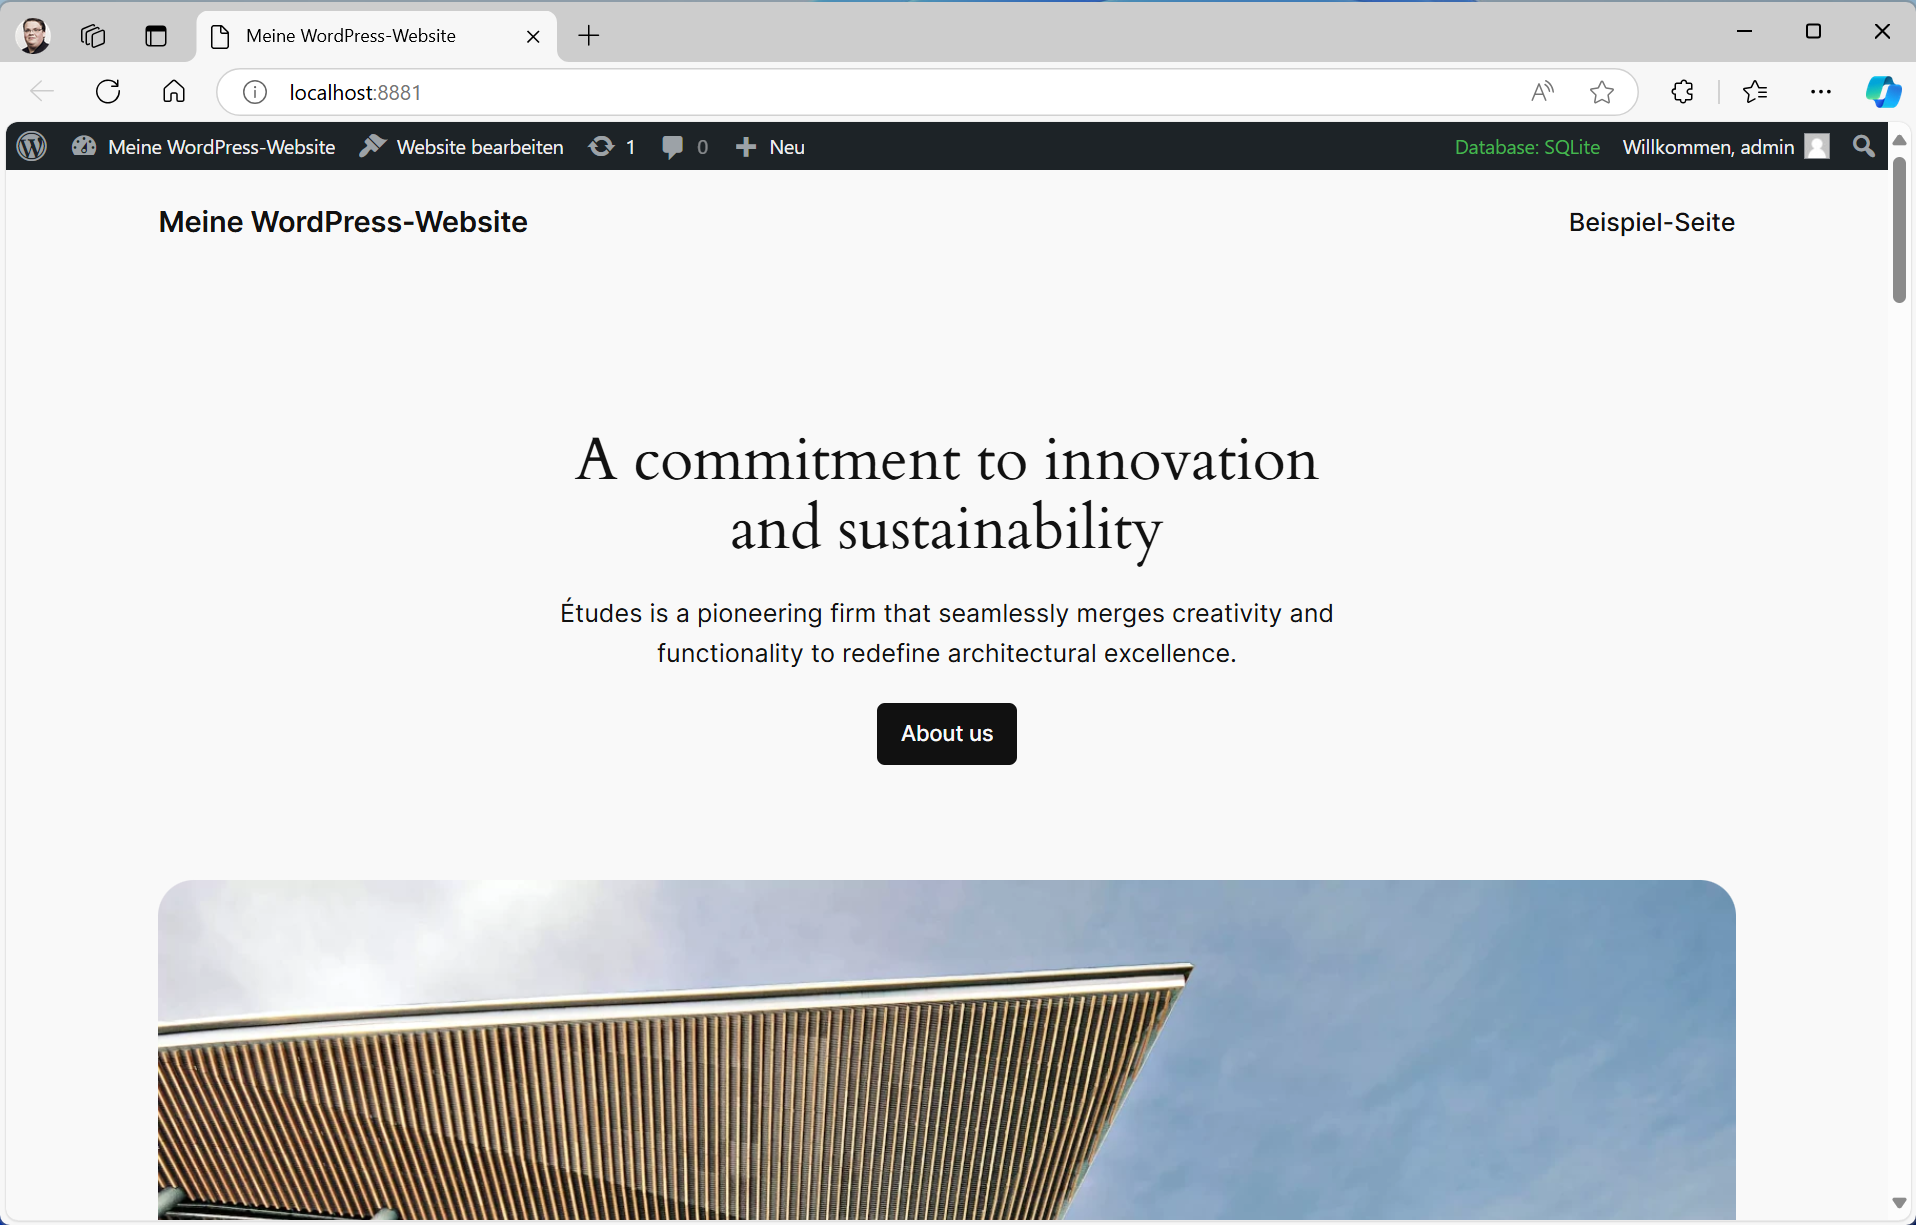The image size is (1916, 1225).
Task: View site information icon beside URL
Action: click(x=255, y=92)
